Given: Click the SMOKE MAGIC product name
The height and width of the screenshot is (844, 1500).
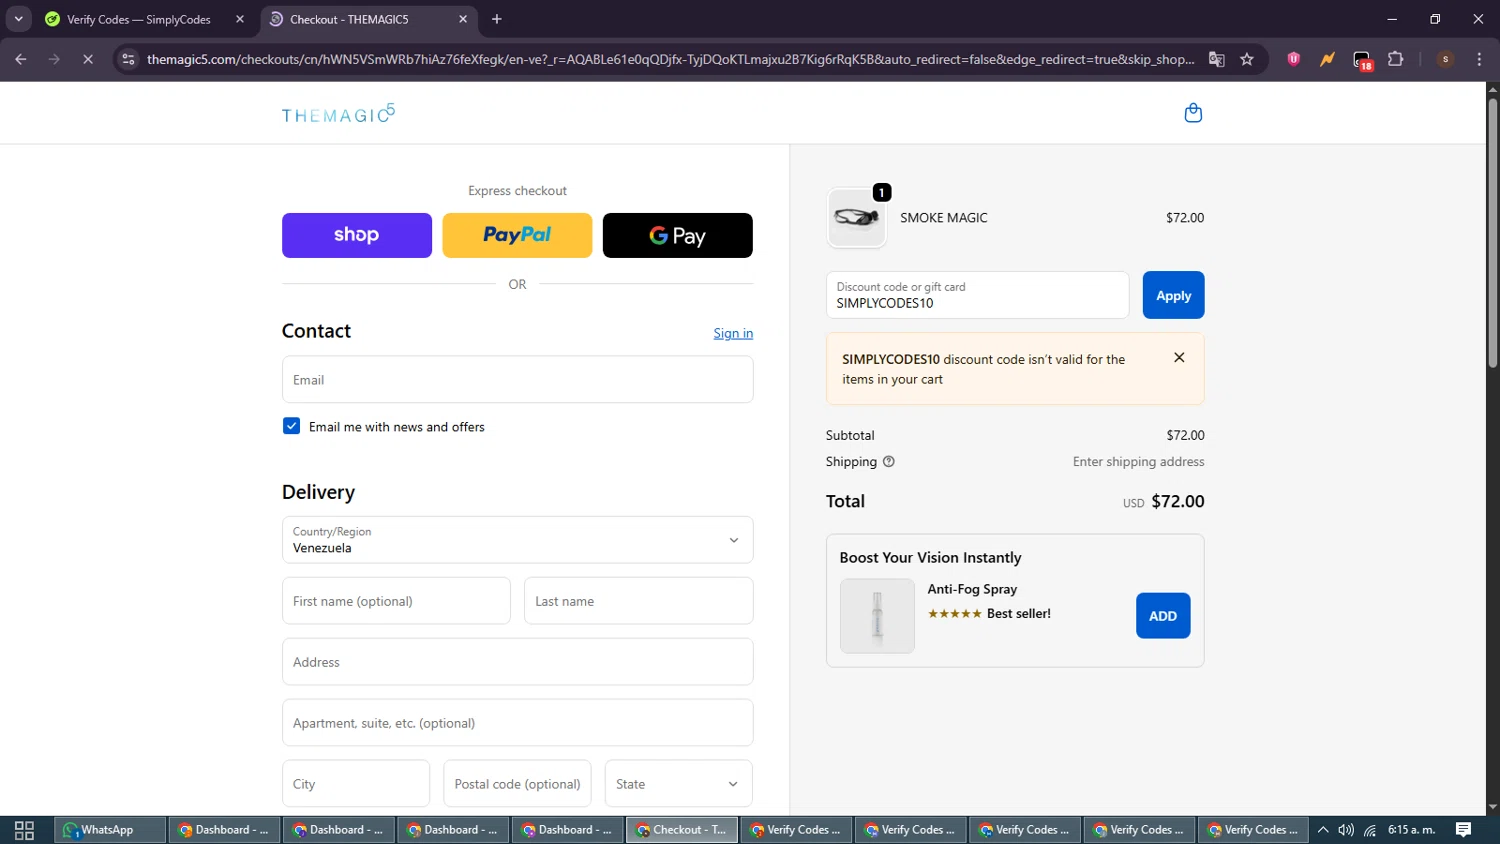Looking at the screenshot, I should (943, 217).
